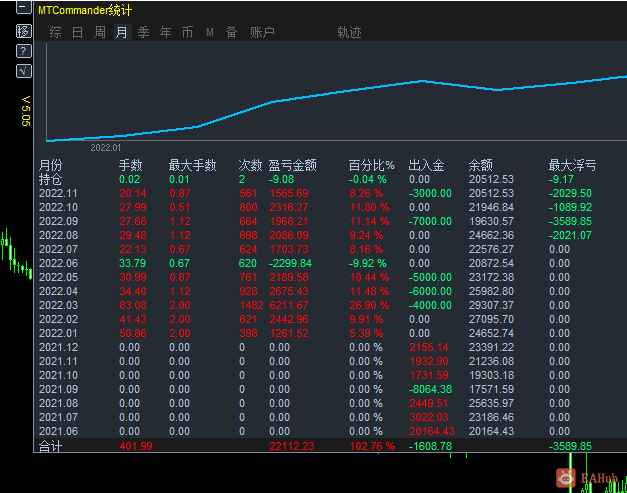The height and width of the screenshot is (493, 627).
Task: Collapse the panel with the minus icon
Action: (x=24, y=7)
